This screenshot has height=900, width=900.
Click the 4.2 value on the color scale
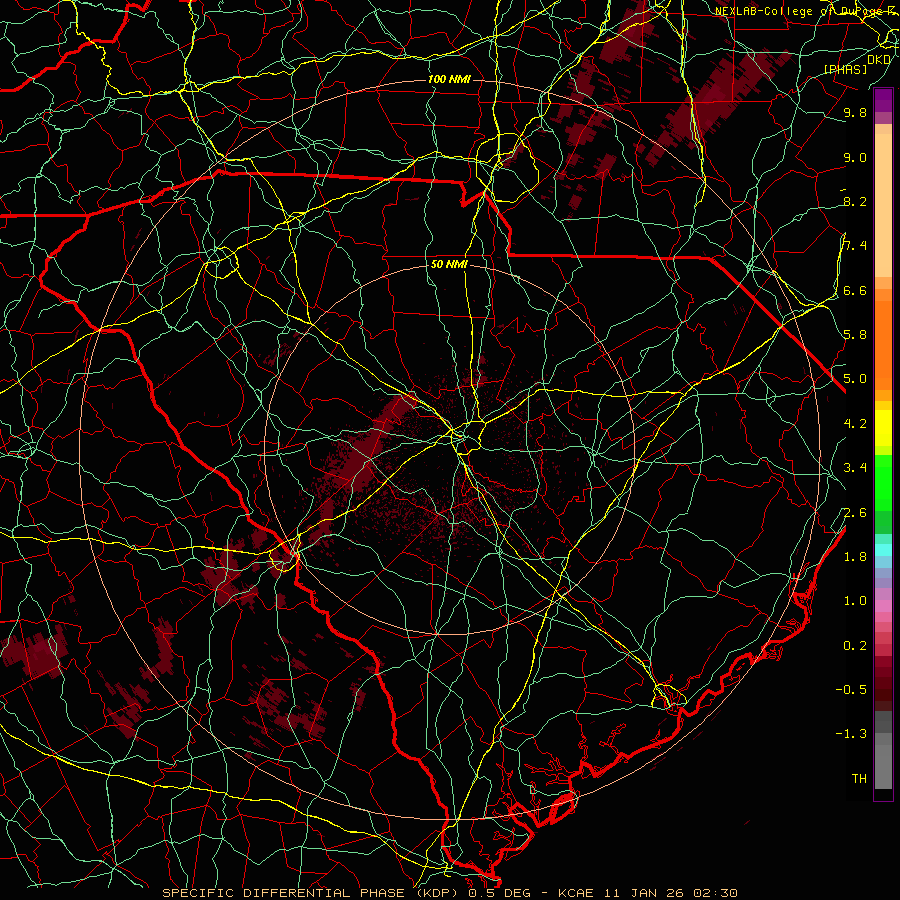click(x=855, y=423)
